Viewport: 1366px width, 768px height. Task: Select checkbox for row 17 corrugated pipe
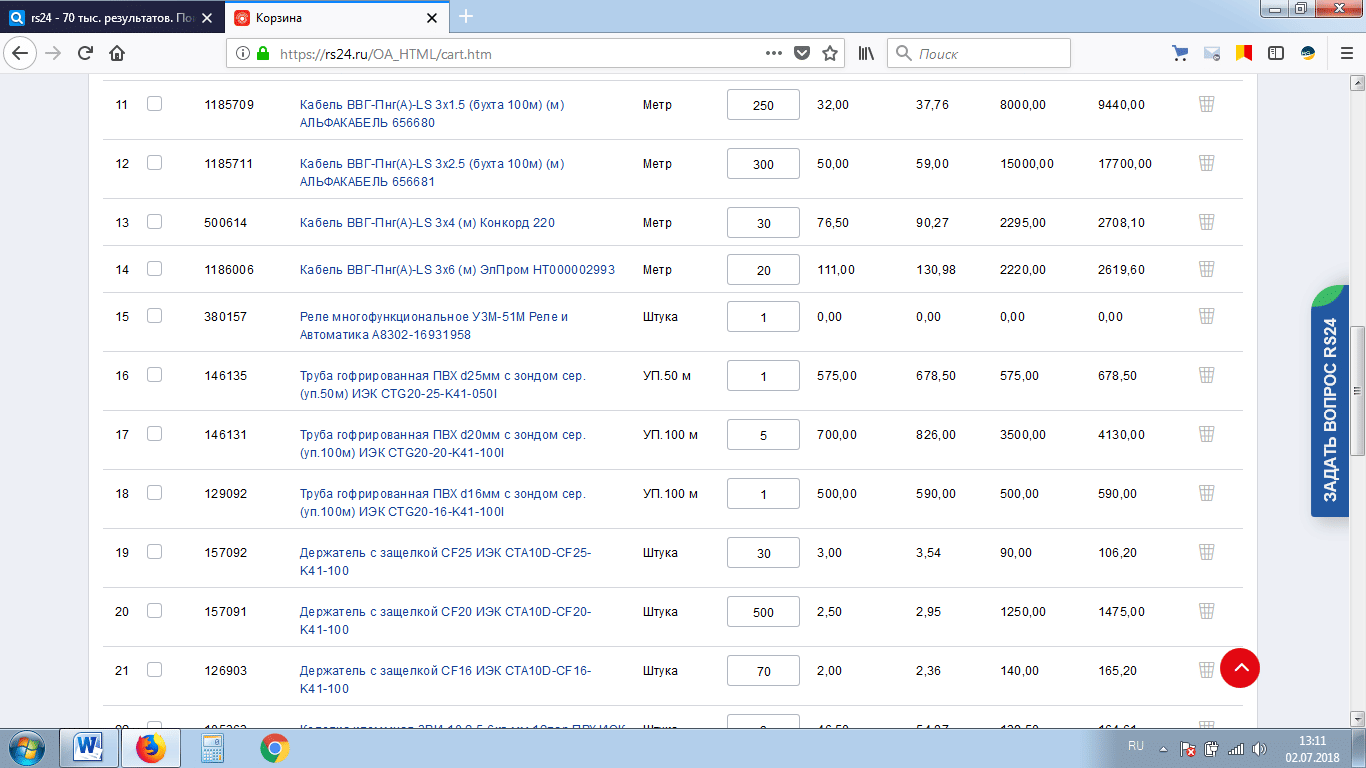(x=154, y=434)
